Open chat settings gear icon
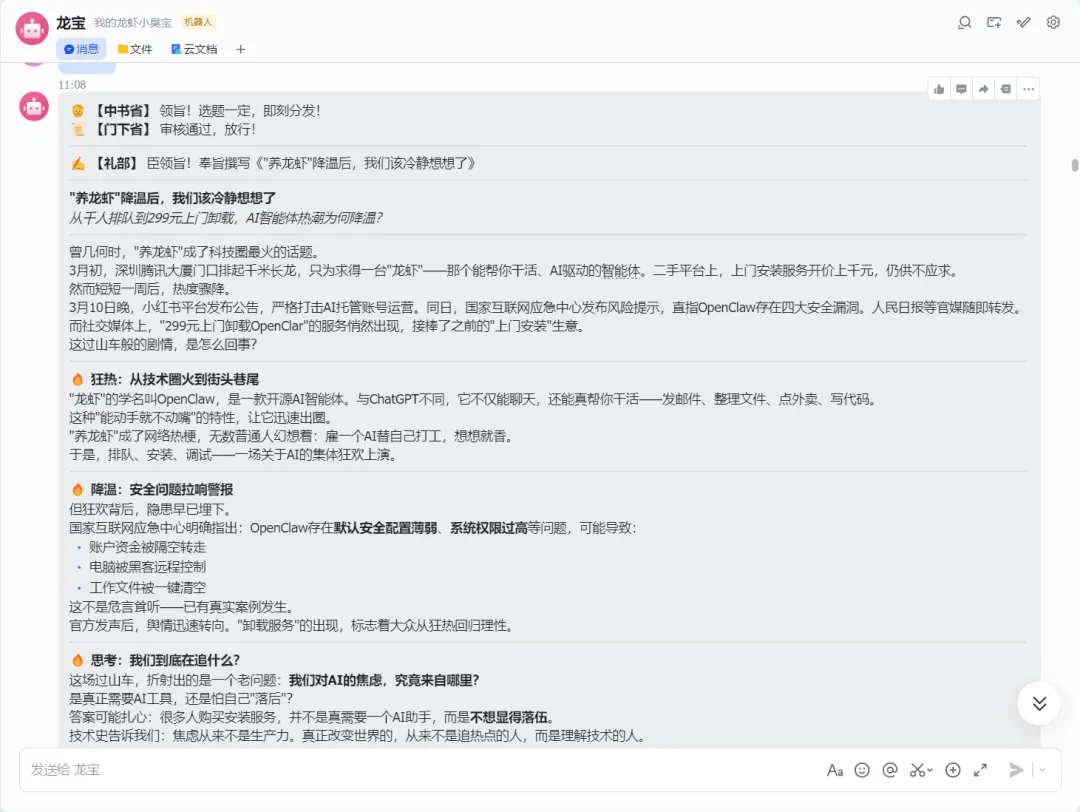 point(1053,23)
